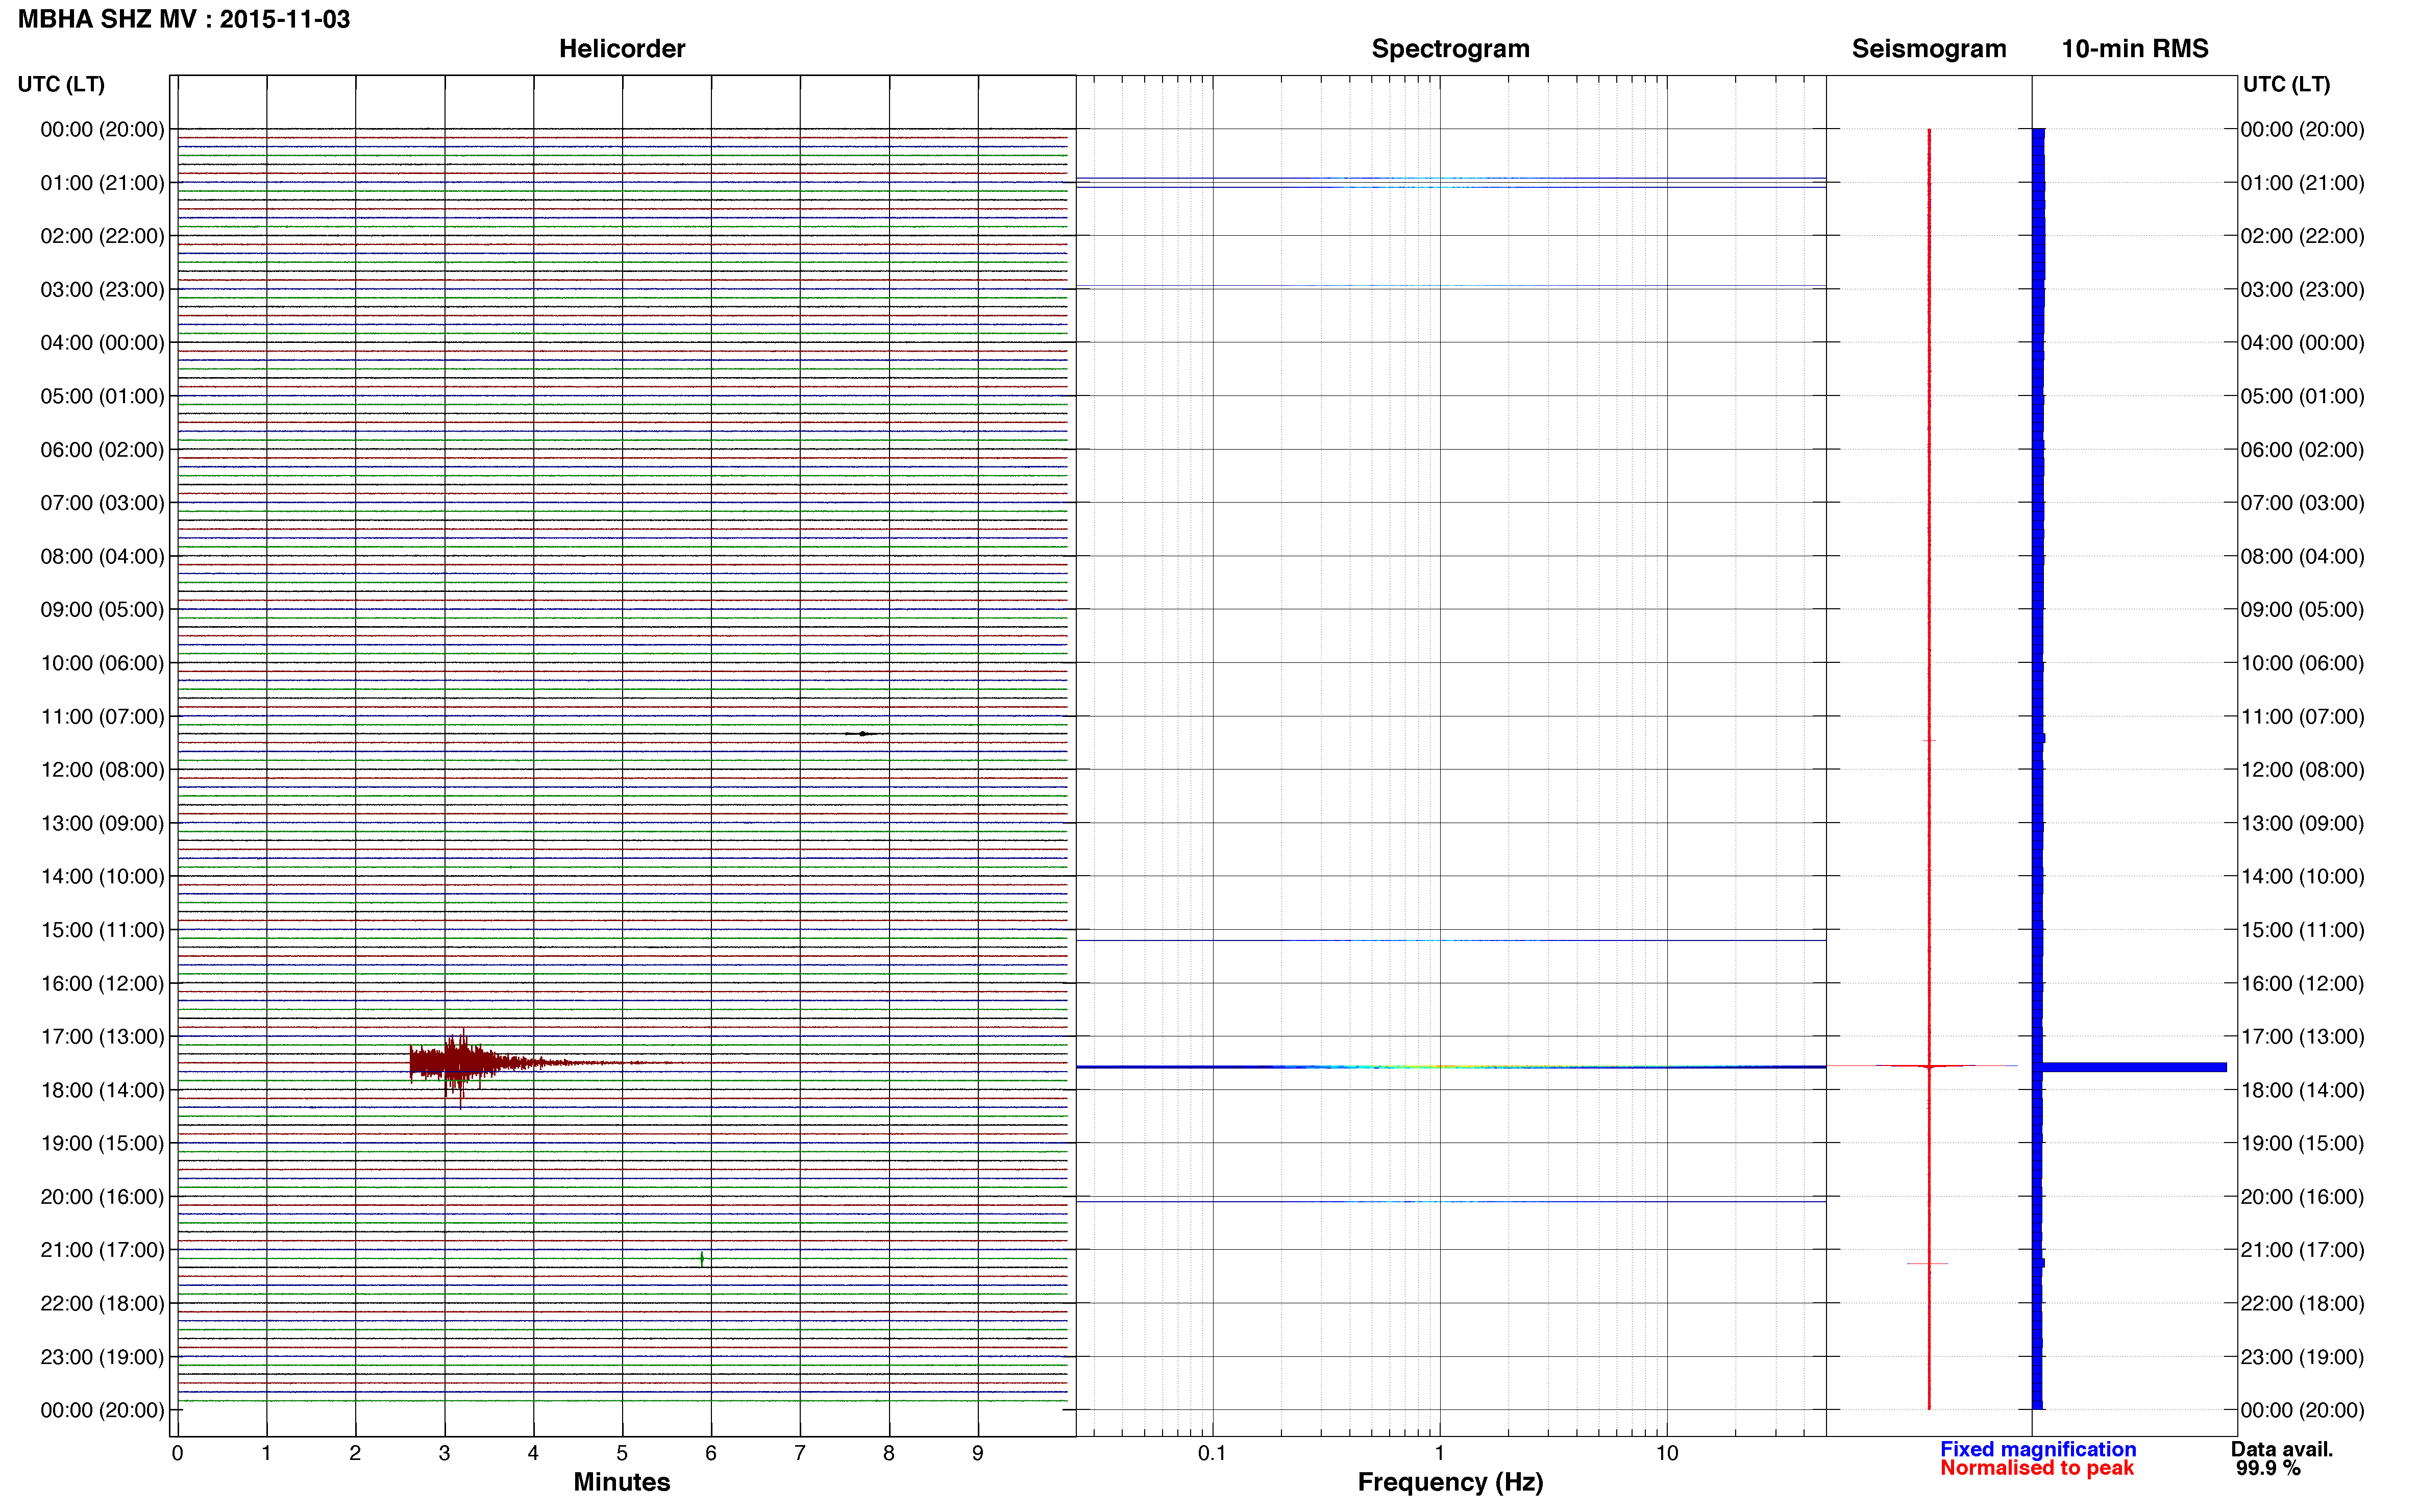Image resolution: width=2419 pixels, height=1512 pixels.
Task: Select the 10-min RMS panel heading
Action: point(2135,49)
